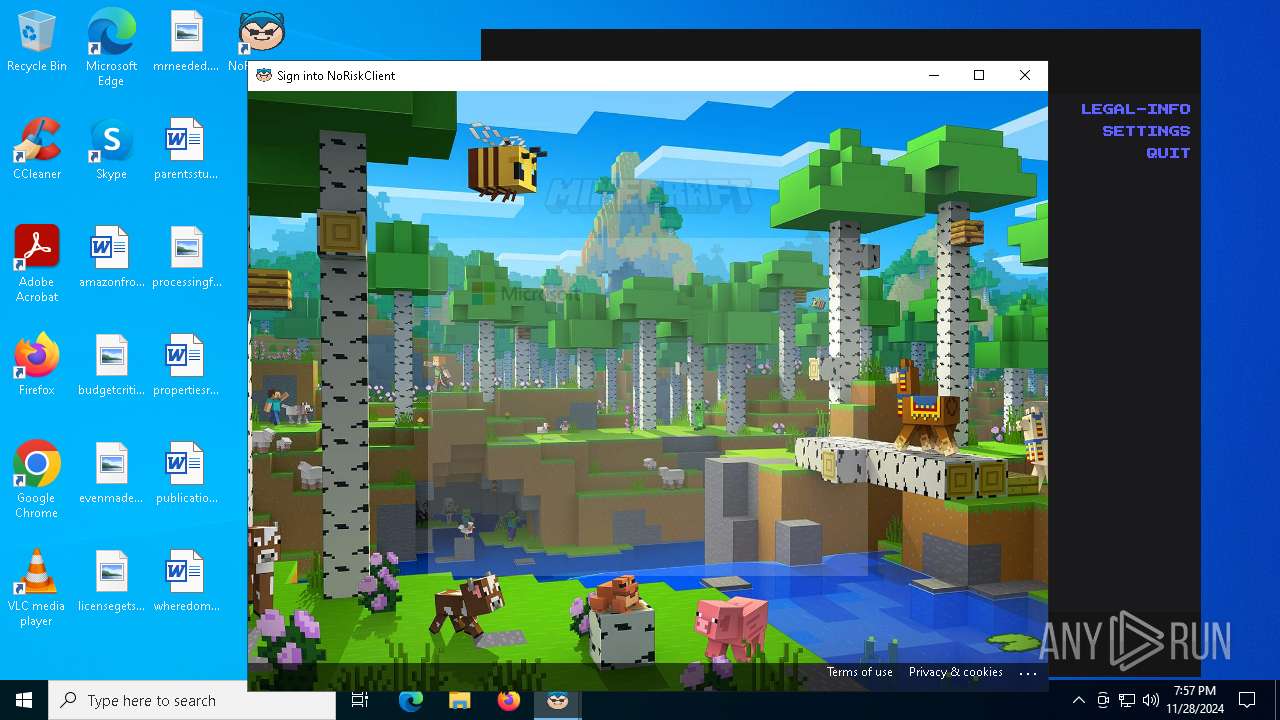Open the notification center icon
Image resolution: width=1280 pixels, height=720 pixels.
click(1247, 700)
